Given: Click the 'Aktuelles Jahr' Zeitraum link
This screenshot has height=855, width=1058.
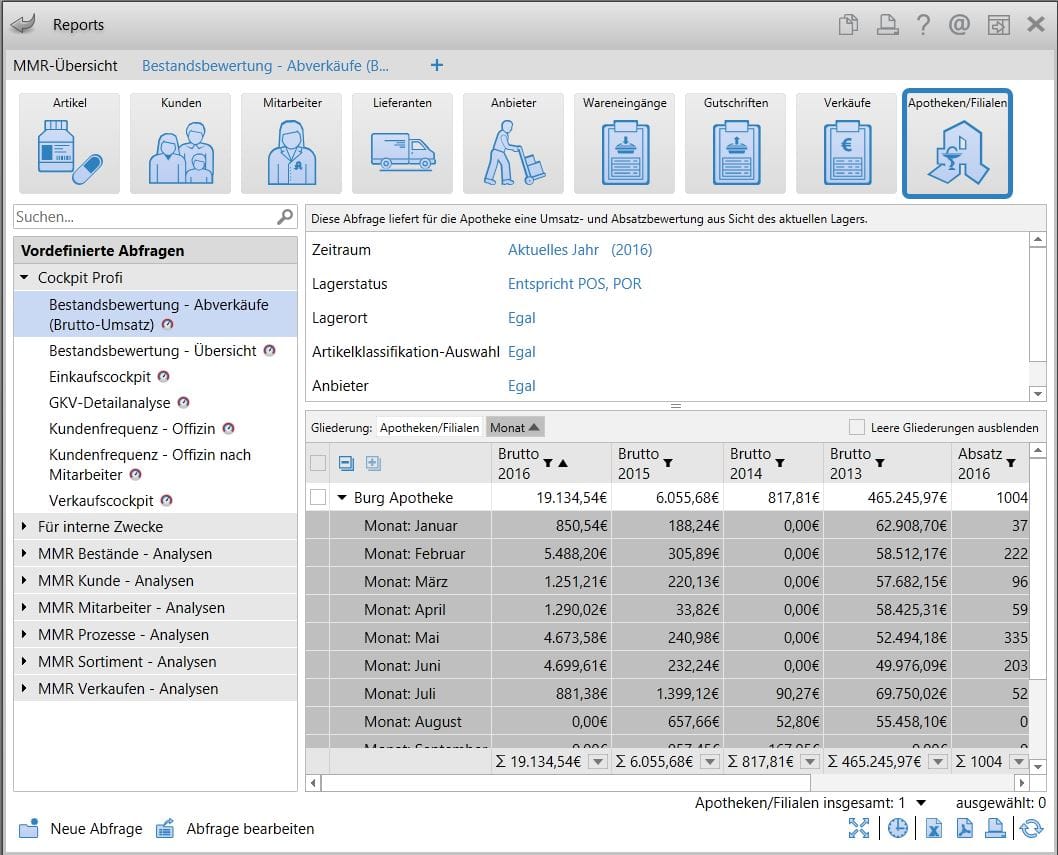Looking at the screenshot, I should coord(553,250).
